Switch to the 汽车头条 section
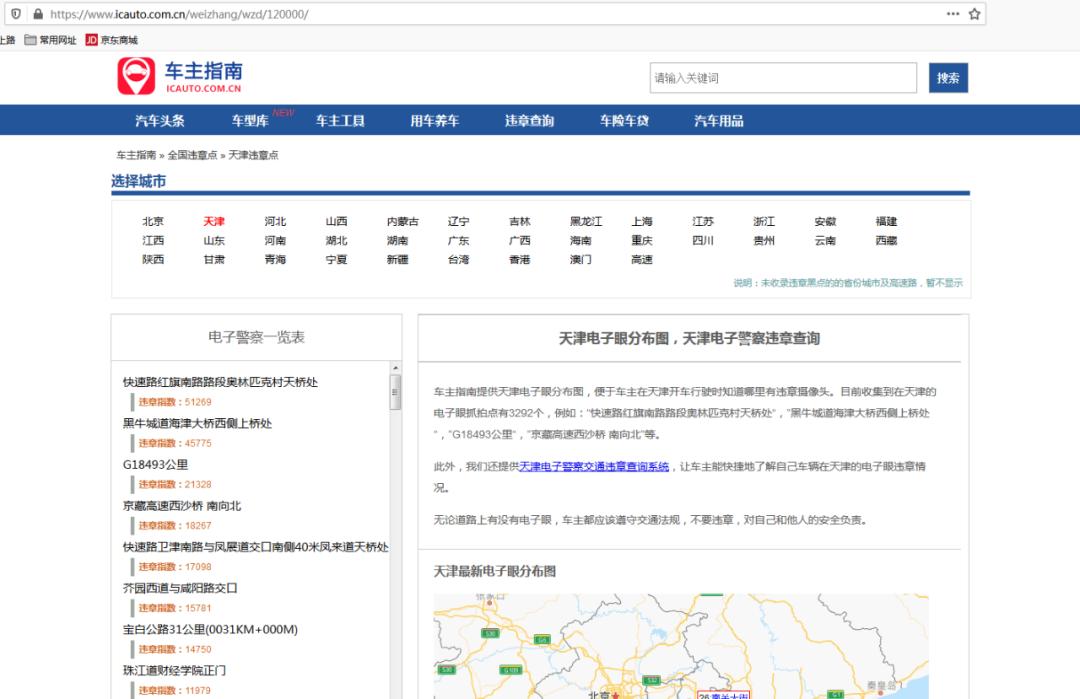Screen dimensions: 1080x699 163,120
